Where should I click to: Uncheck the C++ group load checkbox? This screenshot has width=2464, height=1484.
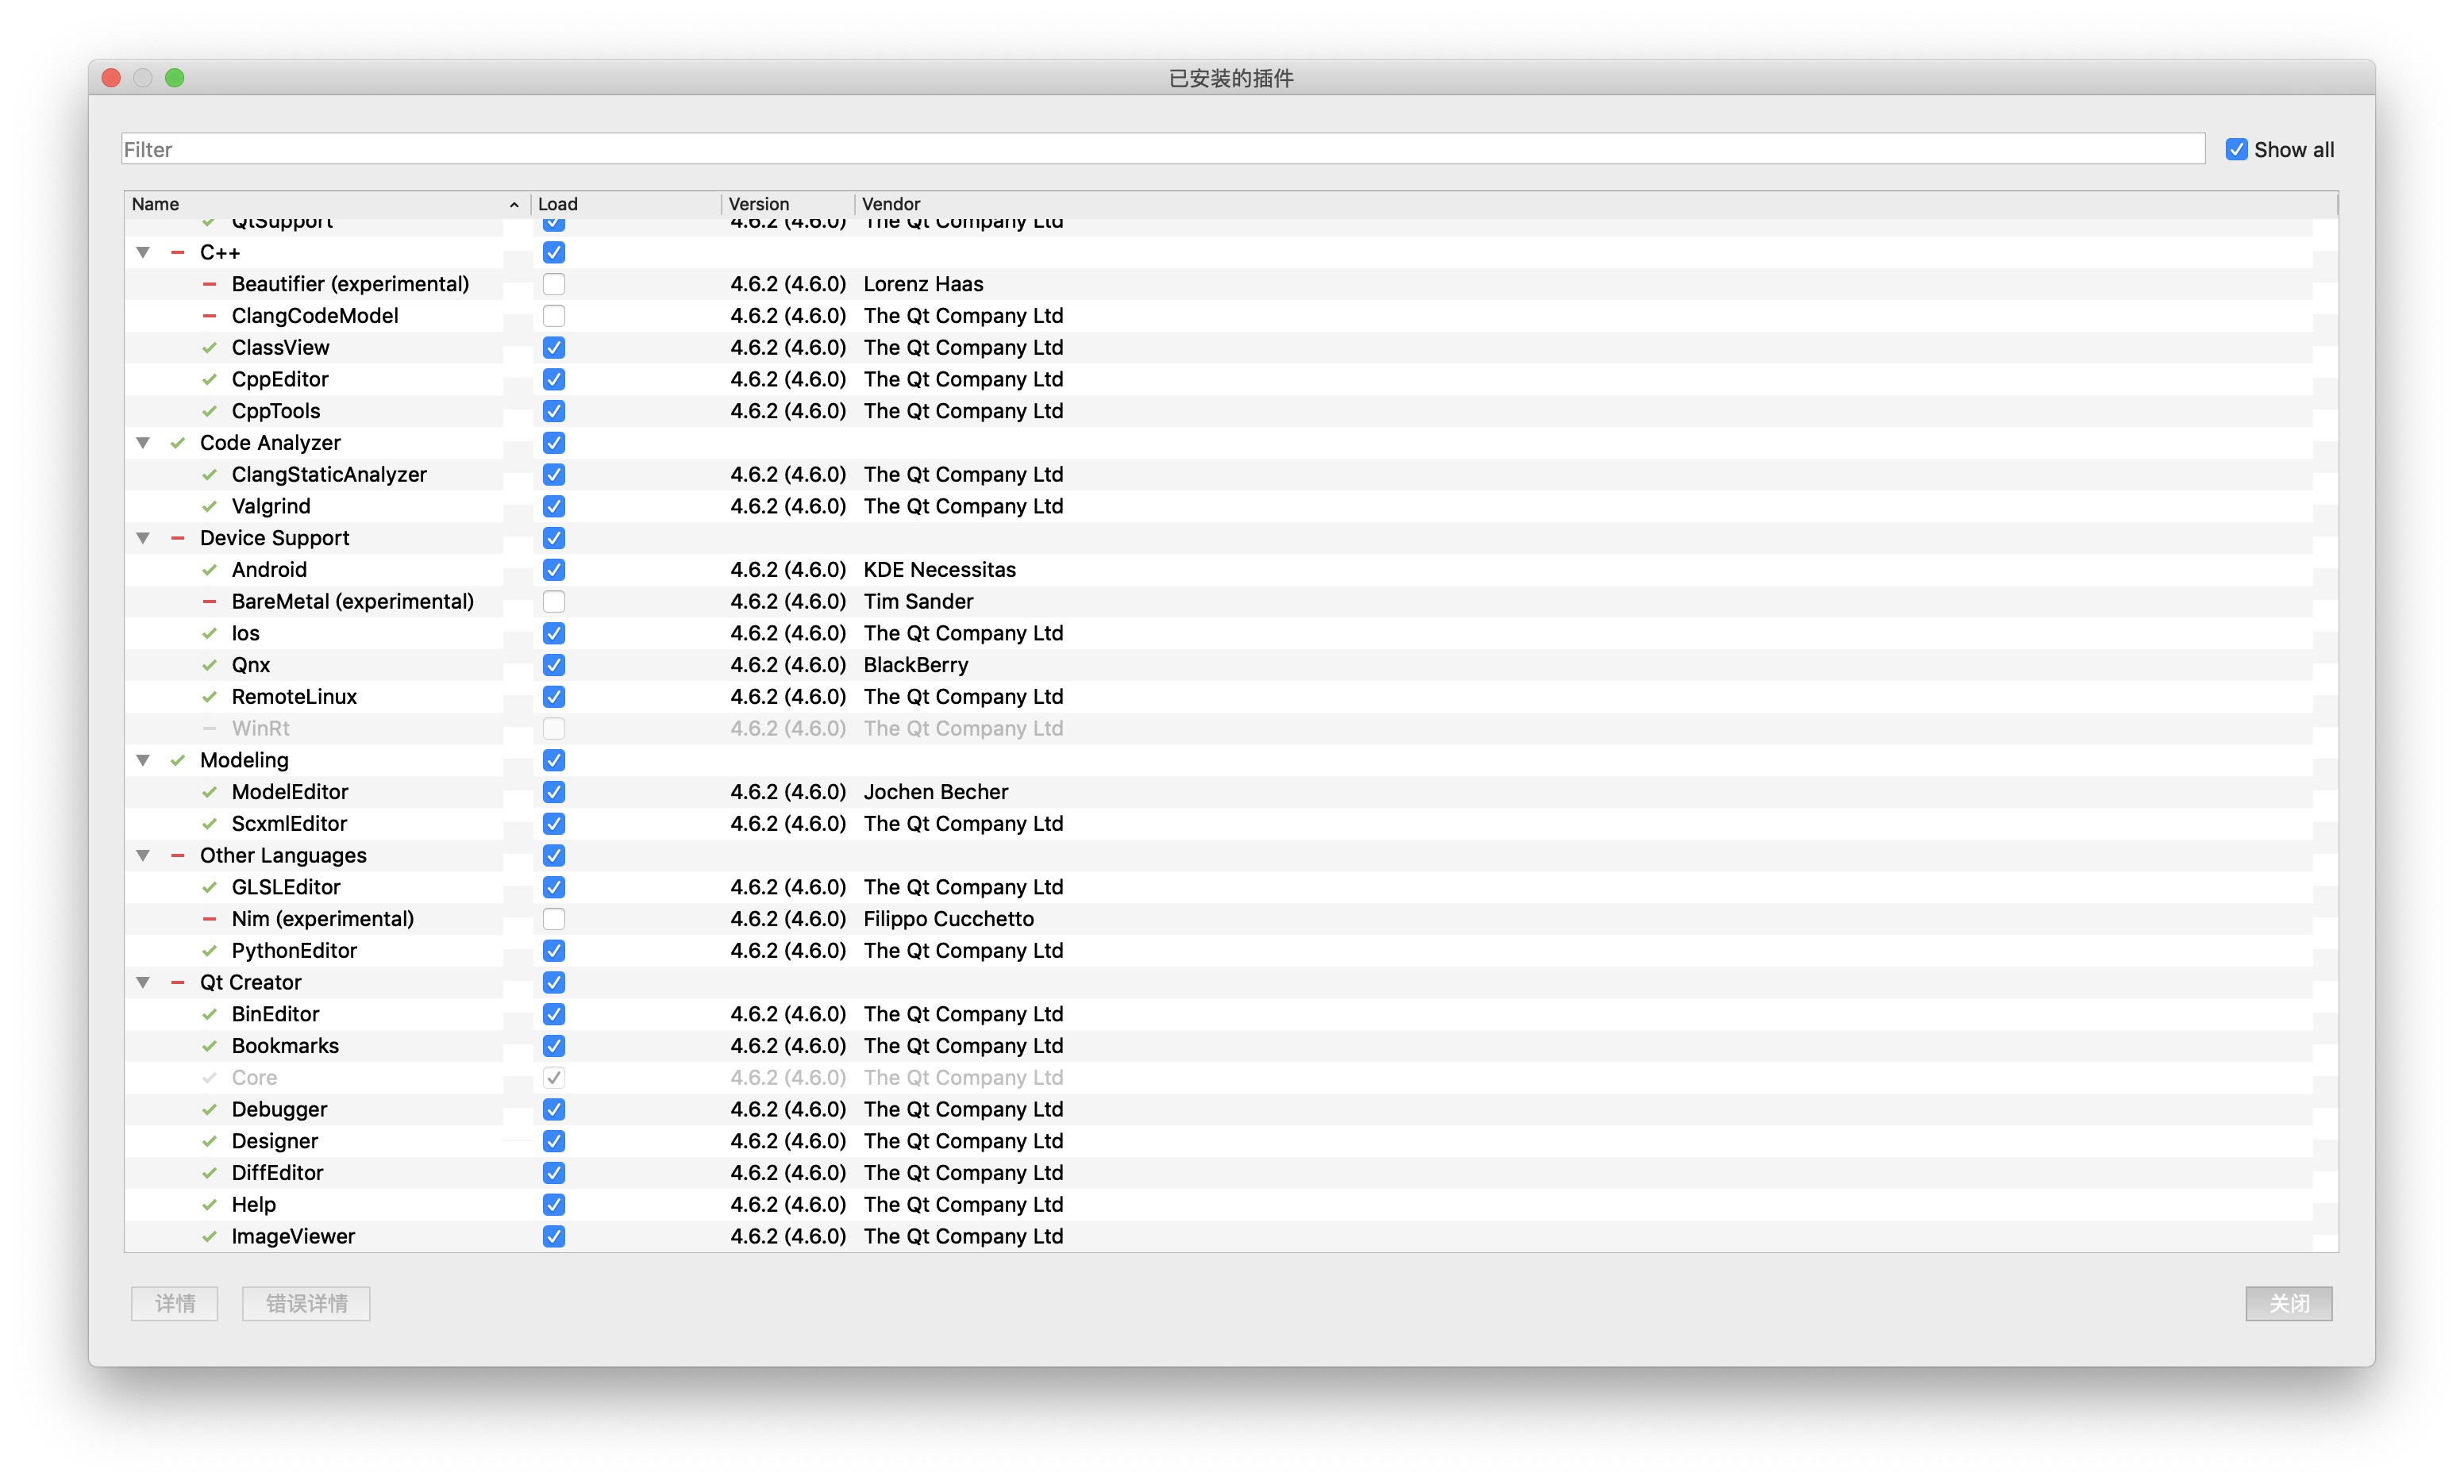(554, 253)
